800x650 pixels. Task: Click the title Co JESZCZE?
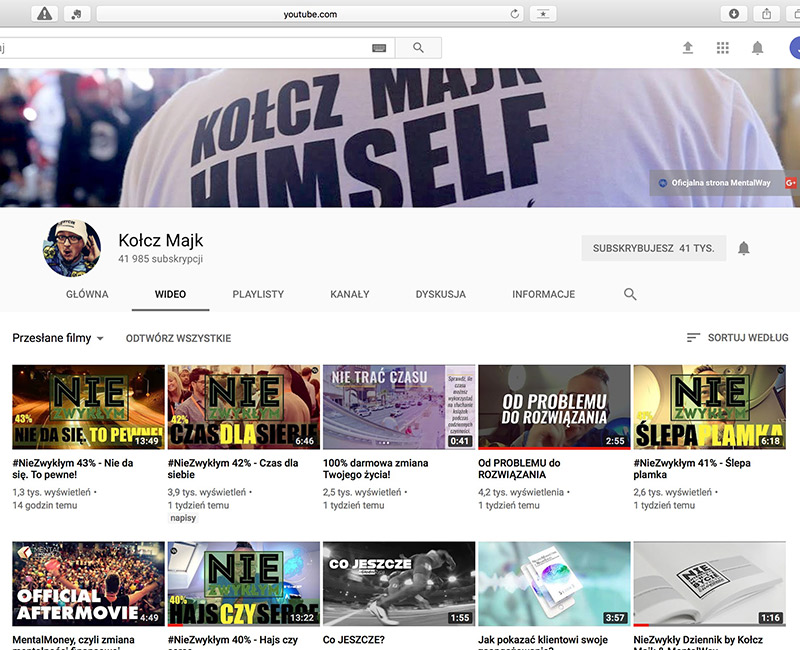[x=354, y=640]
